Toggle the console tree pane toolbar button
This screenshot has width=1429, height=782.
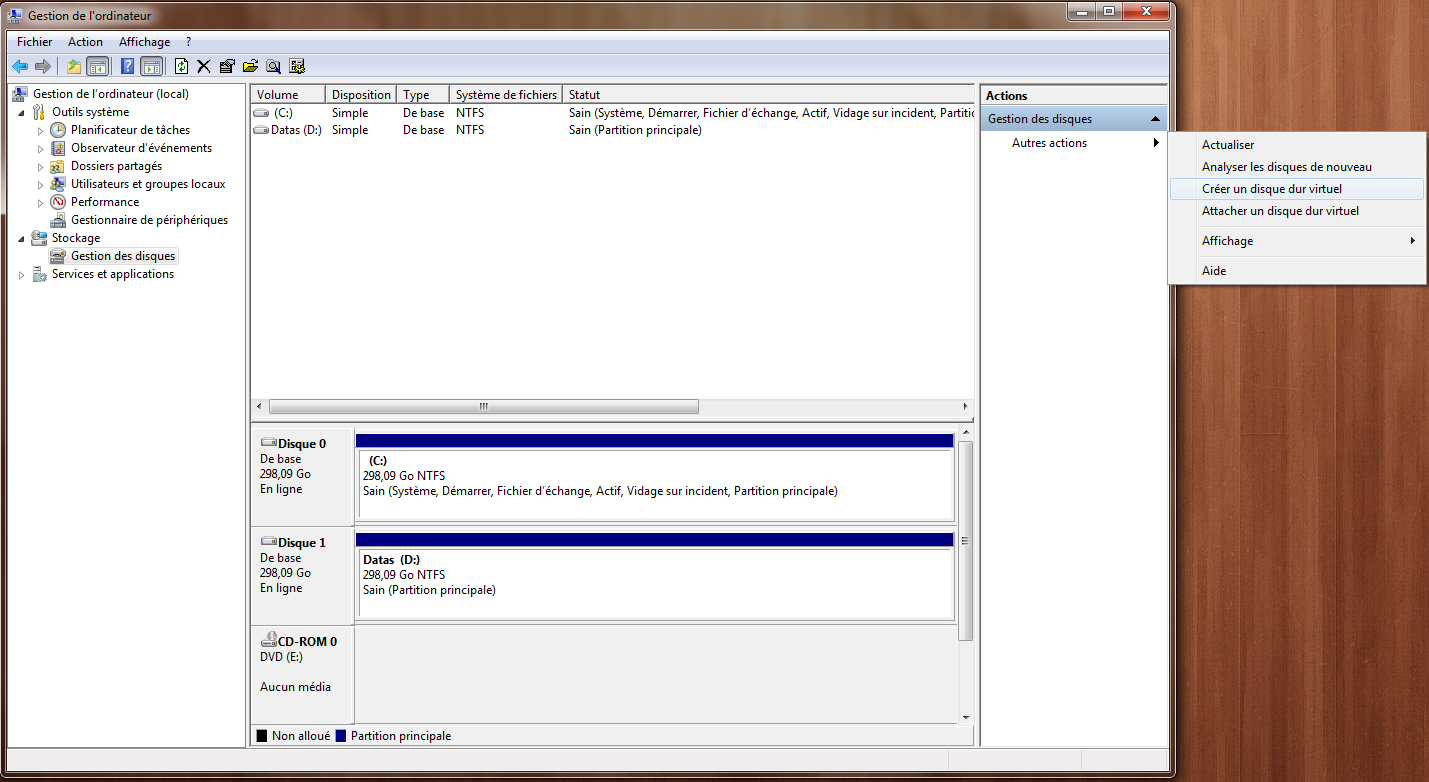pos(98,66)
